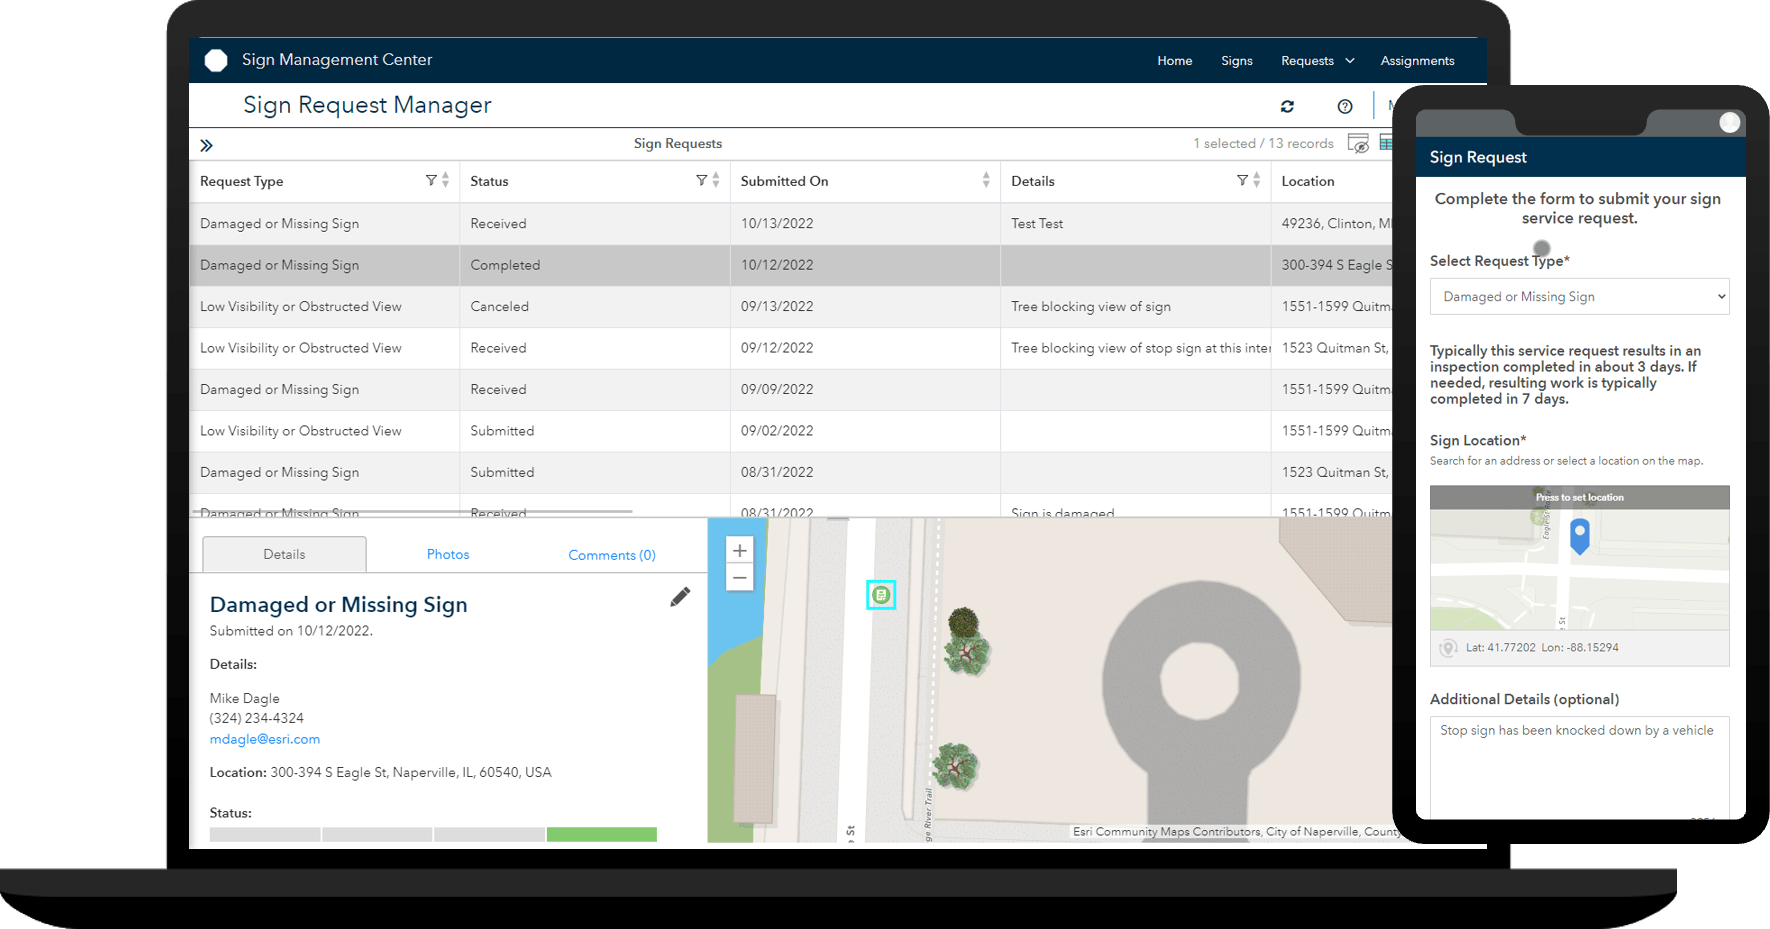Switch to the Photos tab

tap(447, 554)
